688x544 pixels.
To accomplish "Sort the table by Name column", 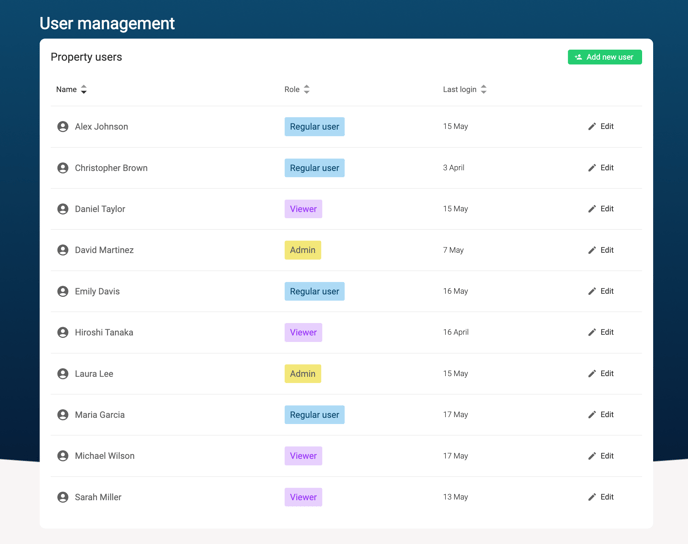I will tap(83, 89).
